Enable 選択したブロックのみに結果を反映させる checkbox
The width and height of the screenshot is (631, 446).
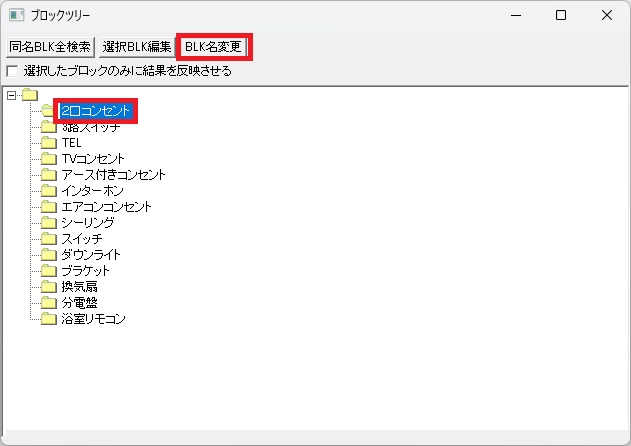coord(12,71)
